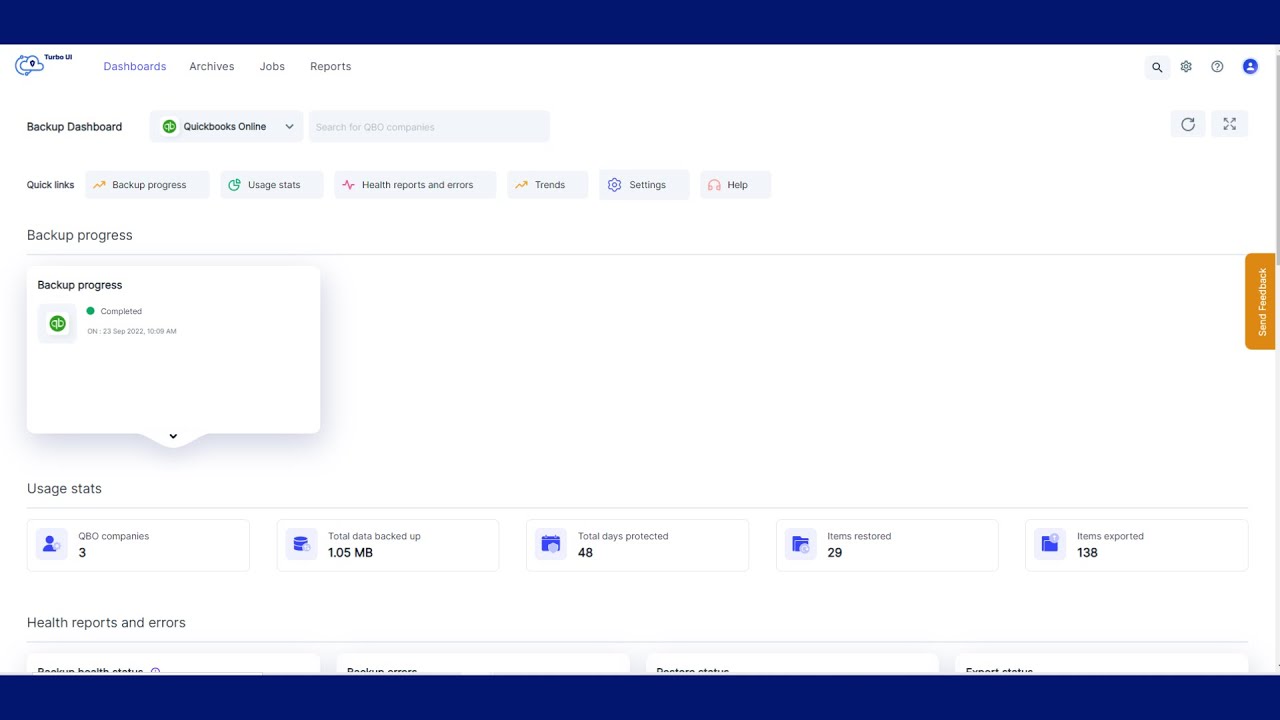Open the Trends quick link
The image size is (1280, 720).
[x=548, y=185]
